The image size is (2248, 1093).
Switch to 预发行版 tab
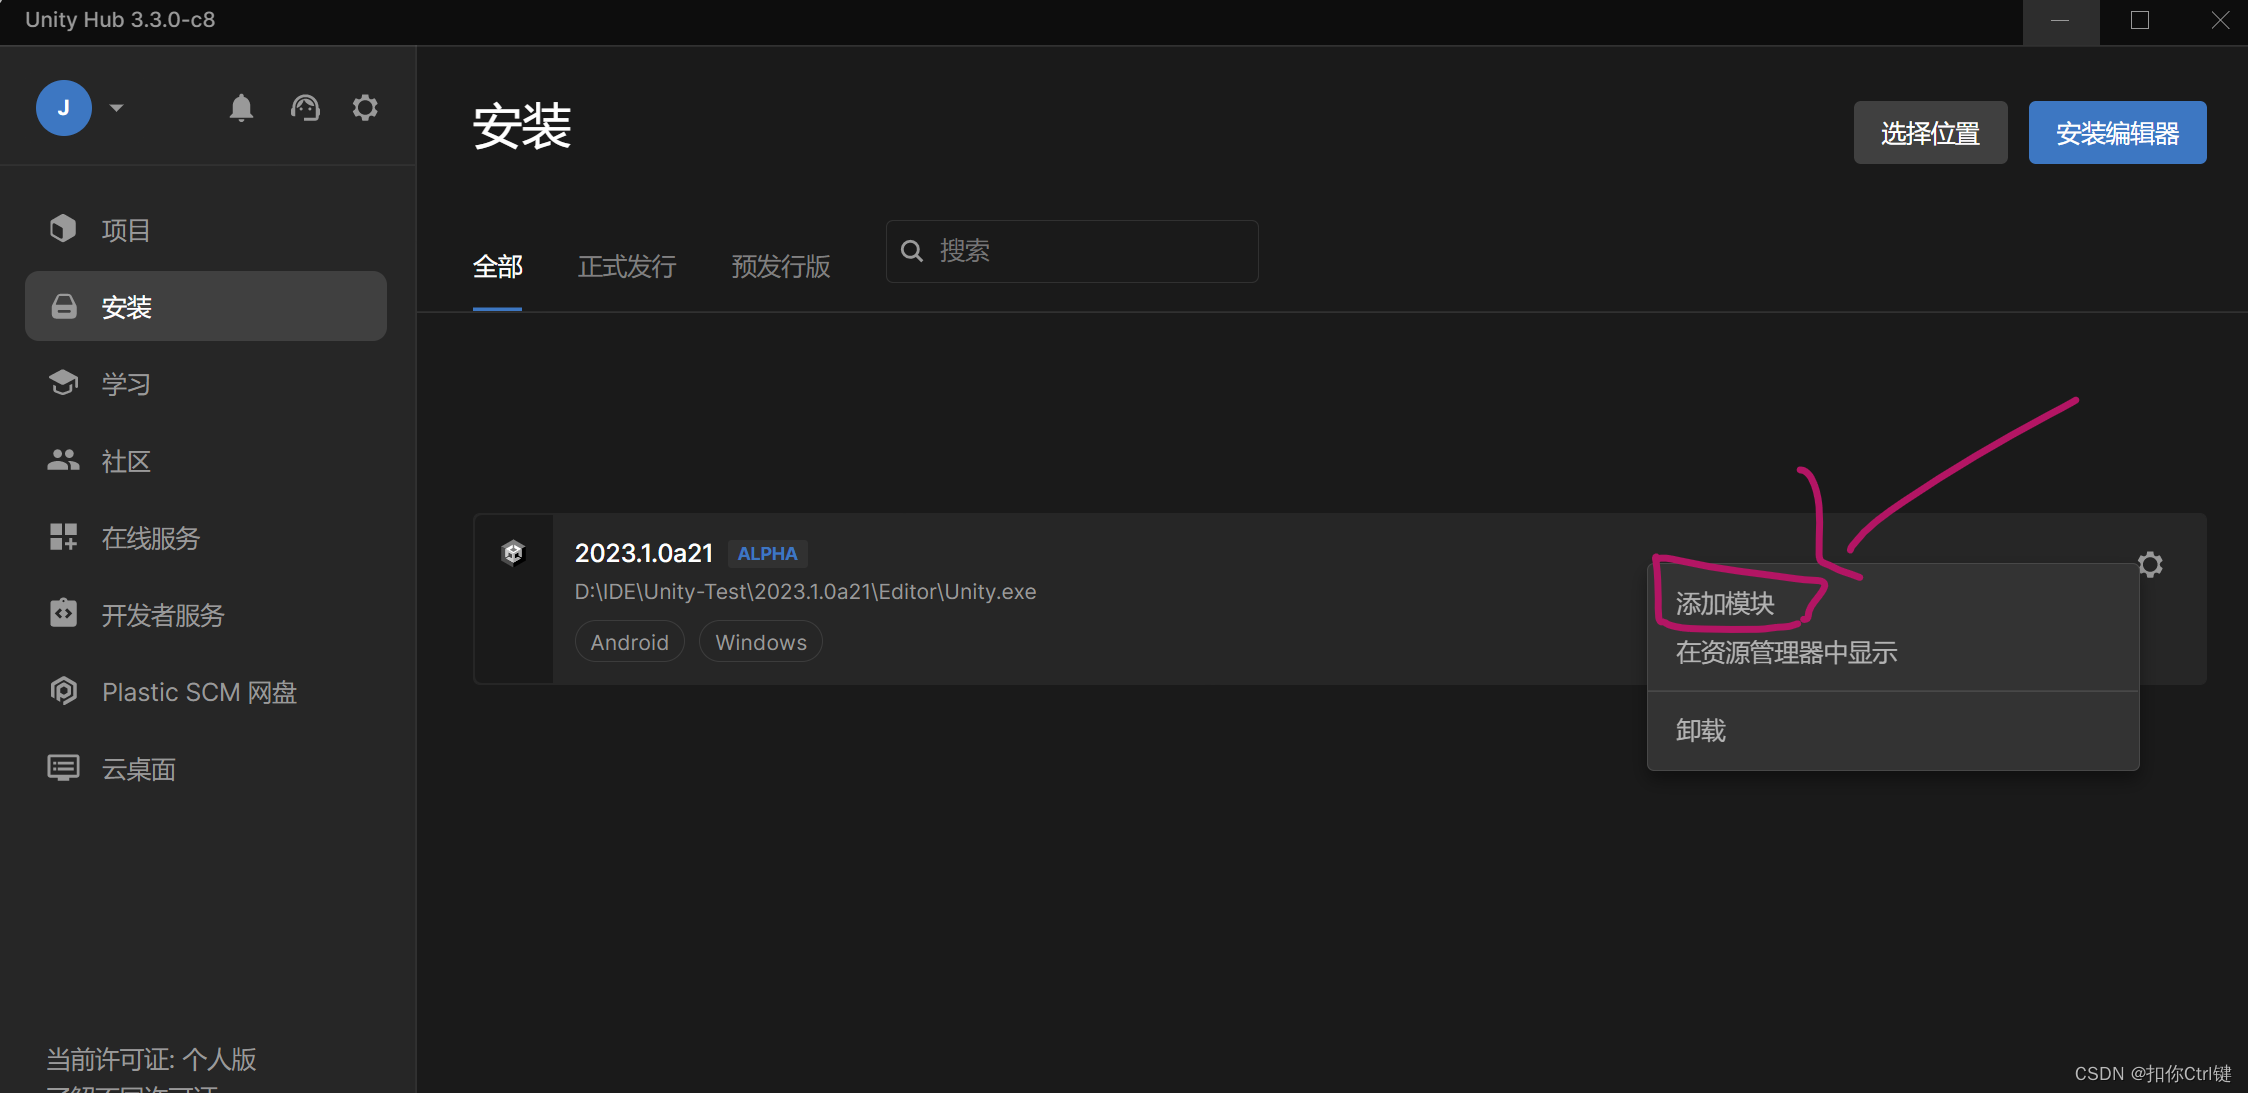(781, 267)
